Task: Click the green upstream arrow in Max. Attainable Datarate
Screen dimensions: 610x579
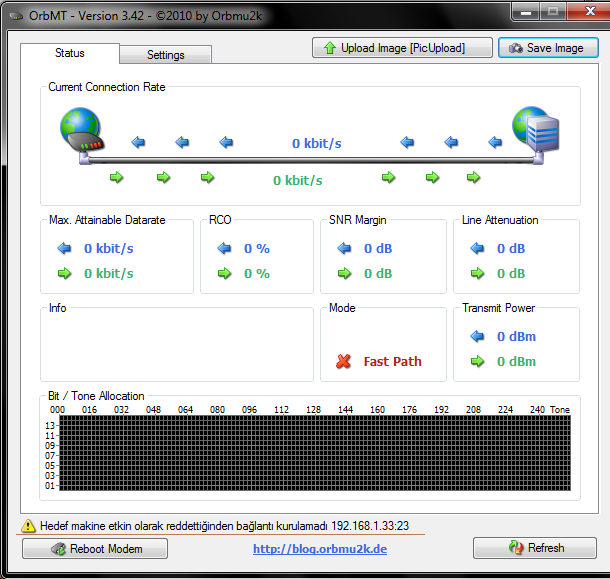Action: (64, 274)
